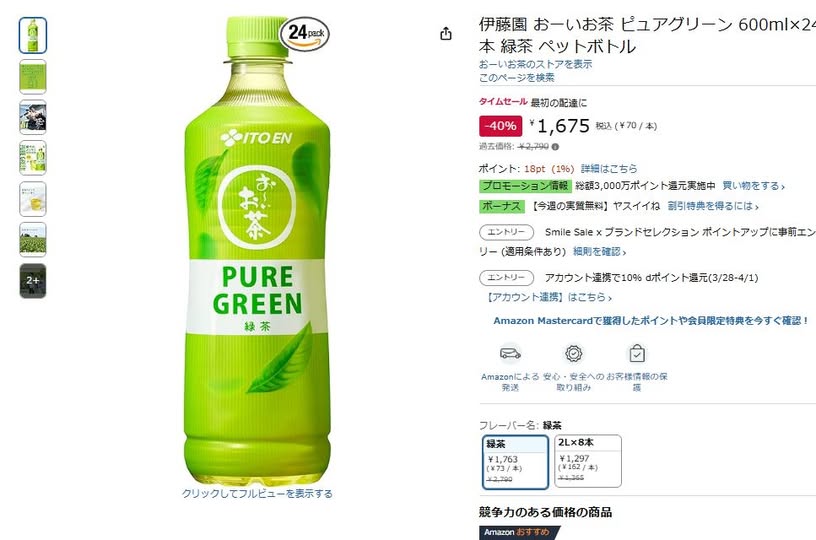Click the エントリー button for dポイント還元

506,278
